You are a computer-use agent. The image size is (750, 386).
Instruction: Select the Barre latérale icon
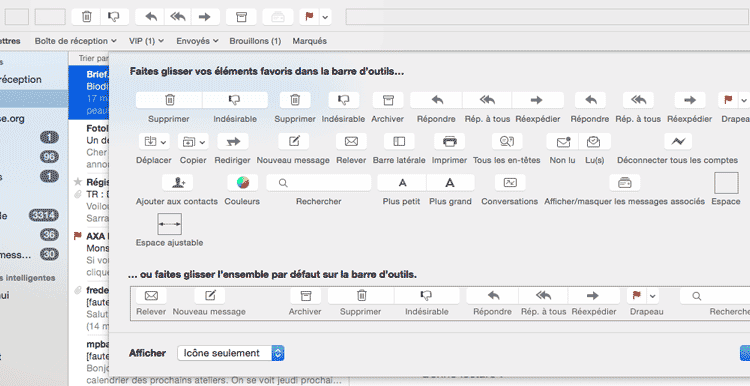pyautogui.click(x=399, y=141)
